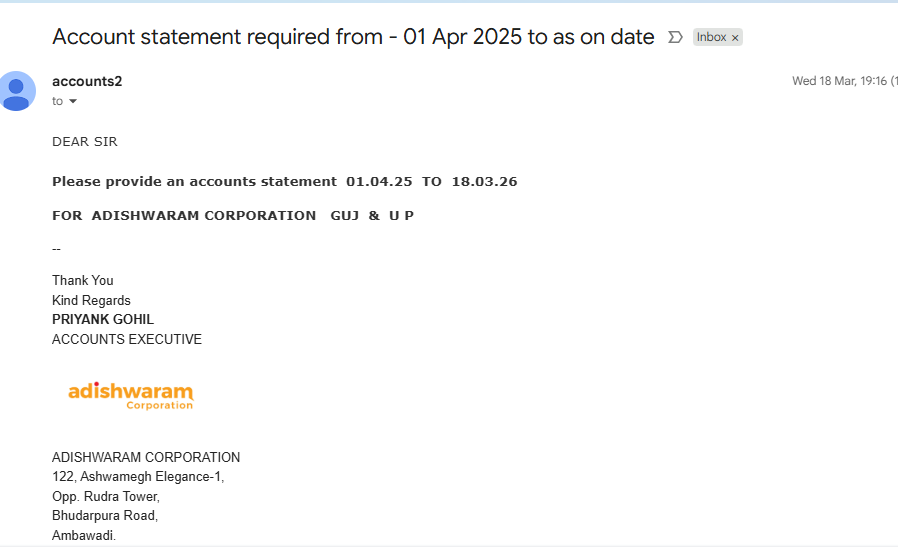Screen dimensions: 898x558
Task: Click the "ACCOUNTS EXECUTIVE" title text
Action: pyautogui.click(x=127, y=339)
